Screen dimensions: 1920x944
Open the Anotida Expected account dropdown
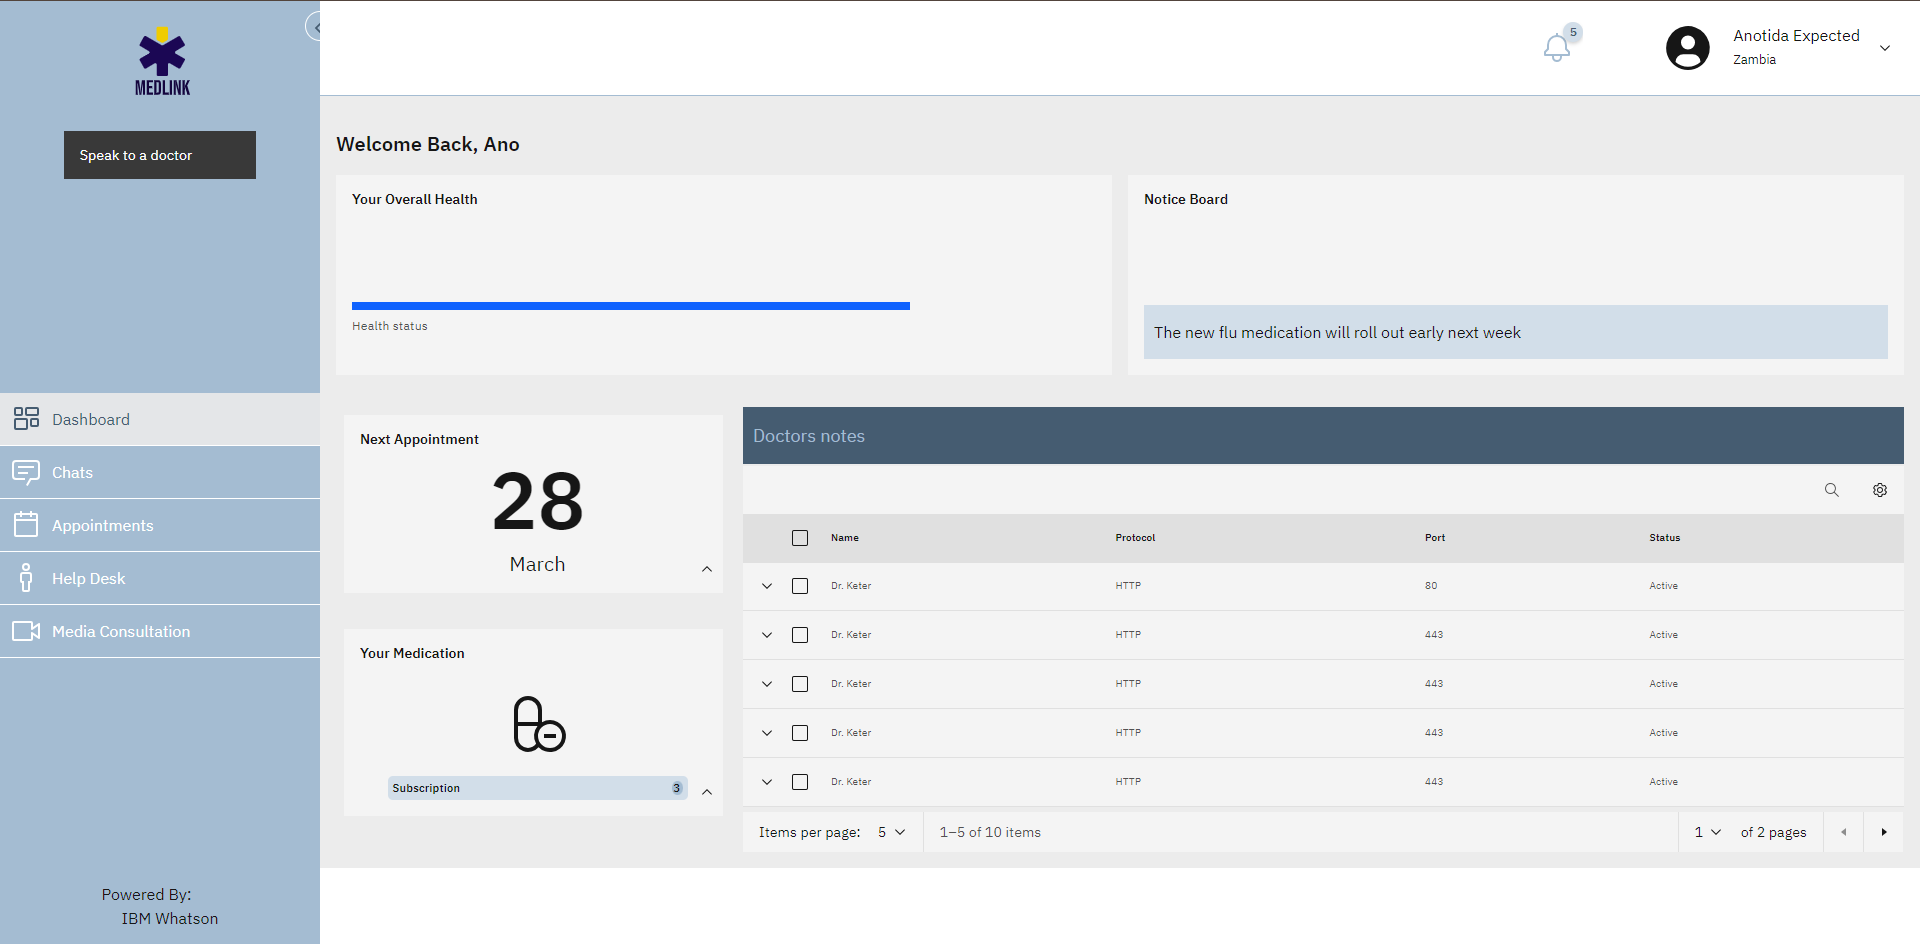point(1884,48)
